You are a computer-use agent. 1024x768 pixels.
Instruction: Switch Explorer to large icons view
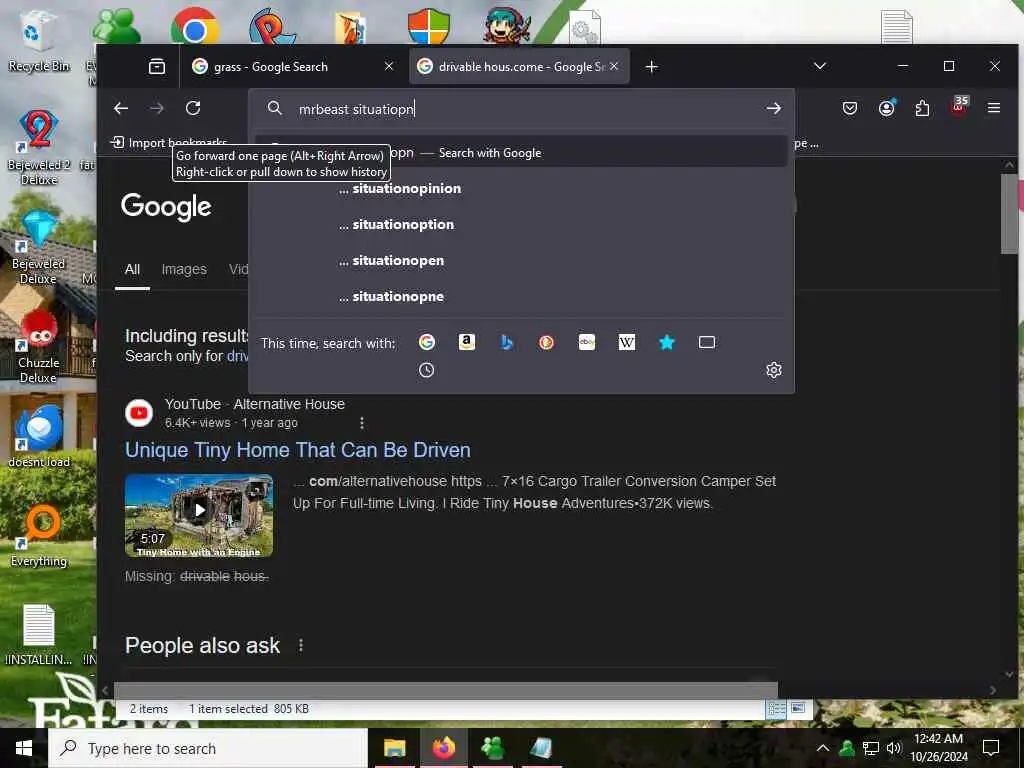(798, 709)
